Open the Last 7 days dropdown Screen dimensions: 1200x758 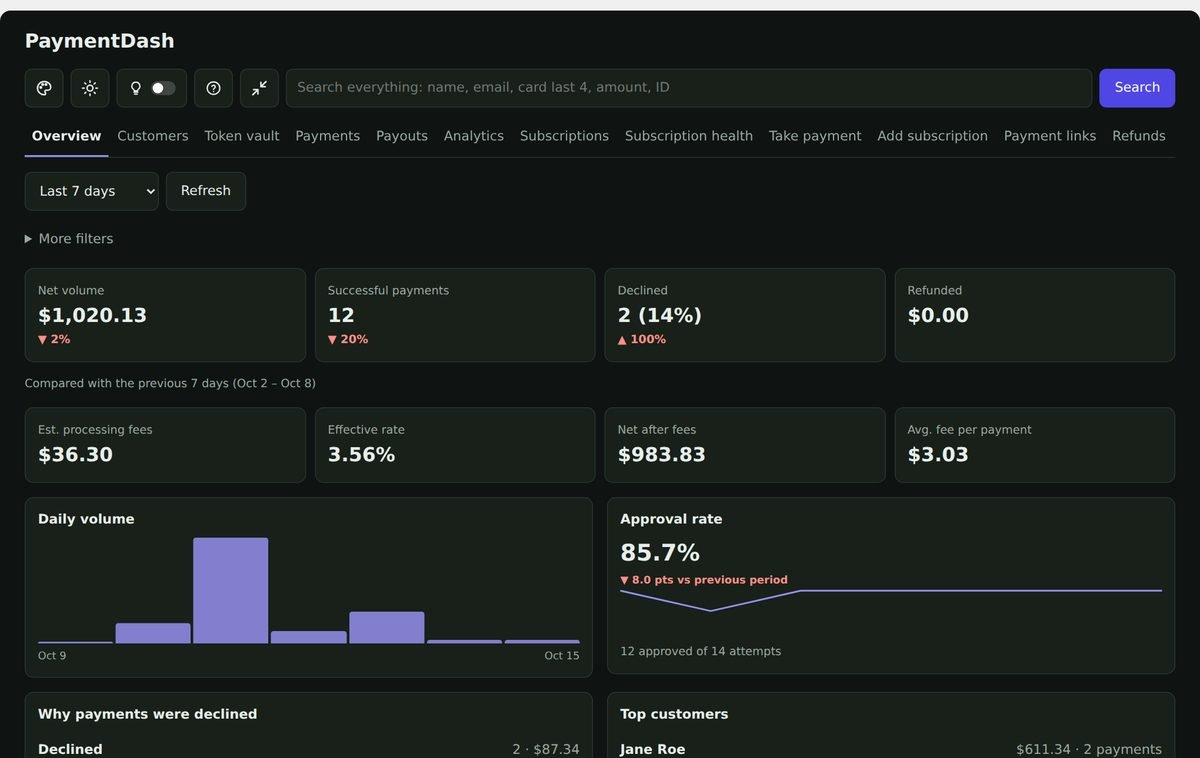tap(92, 191)
